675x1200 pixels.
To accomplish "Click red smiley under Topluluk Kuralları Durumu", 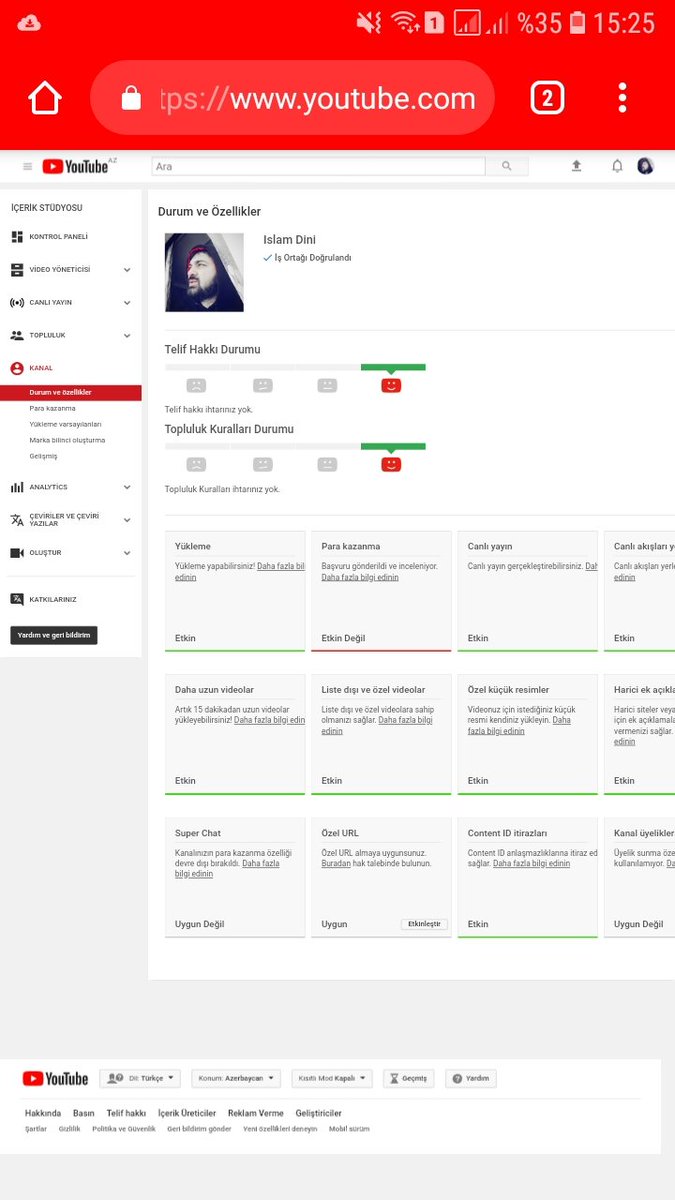I will (x=391, y=465).
